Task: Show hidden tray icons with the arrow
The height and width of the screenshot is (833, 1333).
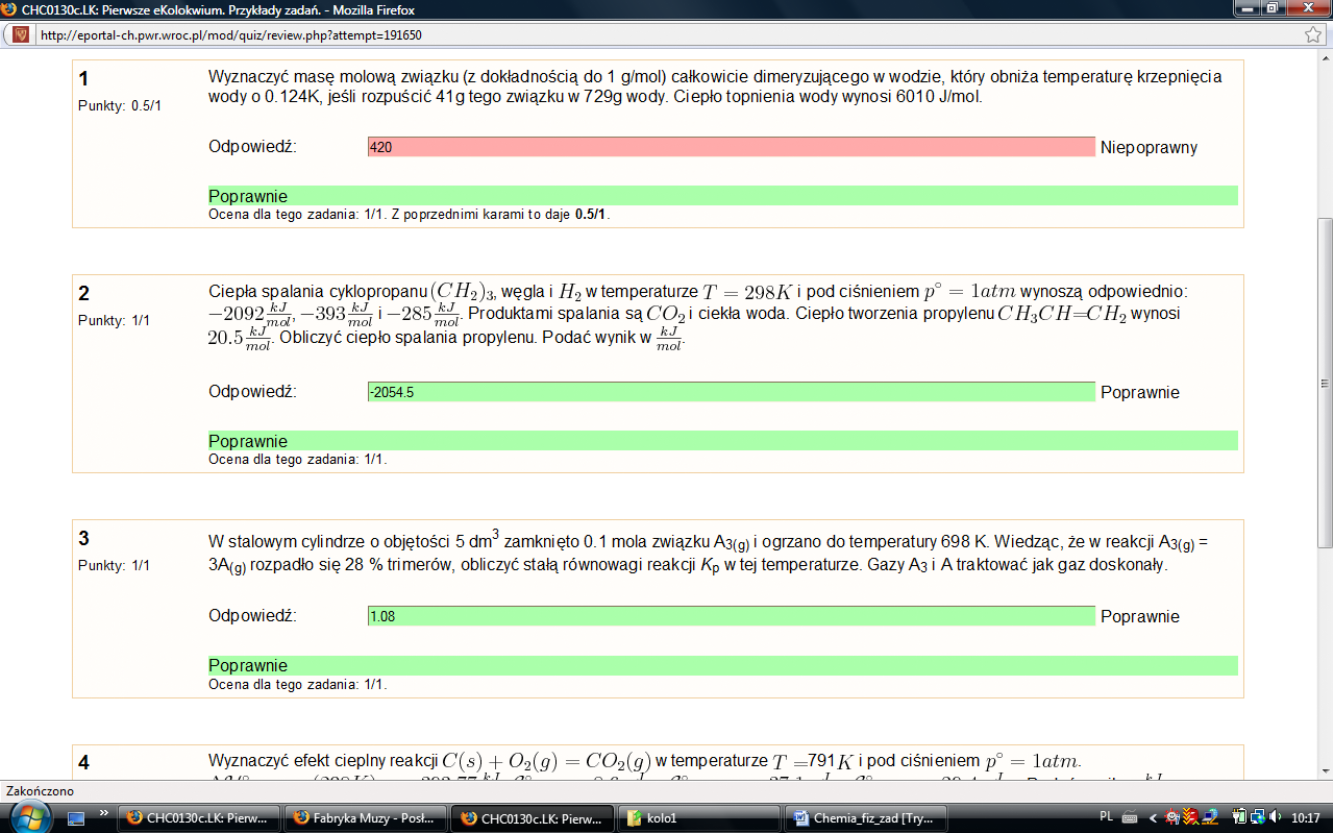Action: [x=1152, y=817]
